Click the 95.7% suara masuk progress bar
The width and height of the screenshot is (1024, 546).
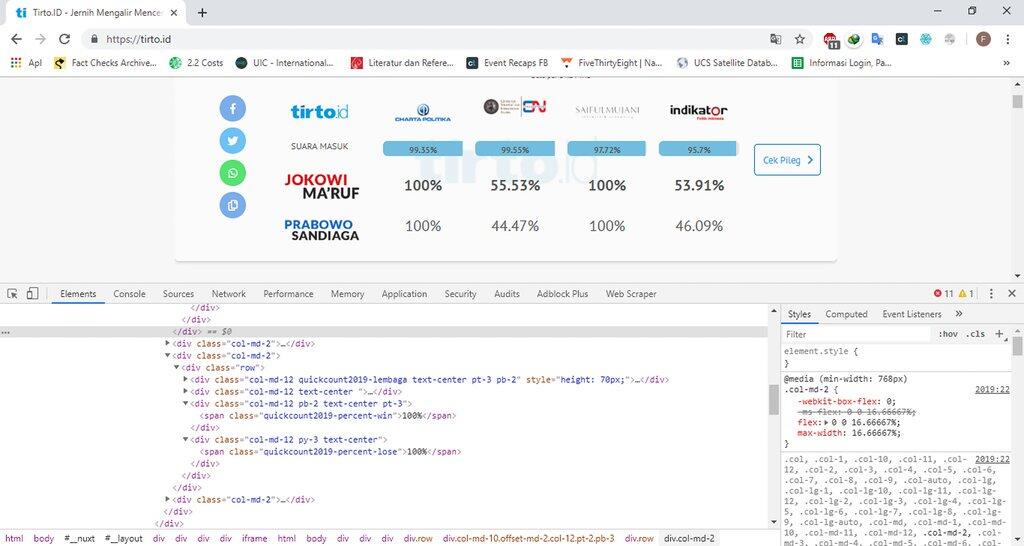coord(699,149)
